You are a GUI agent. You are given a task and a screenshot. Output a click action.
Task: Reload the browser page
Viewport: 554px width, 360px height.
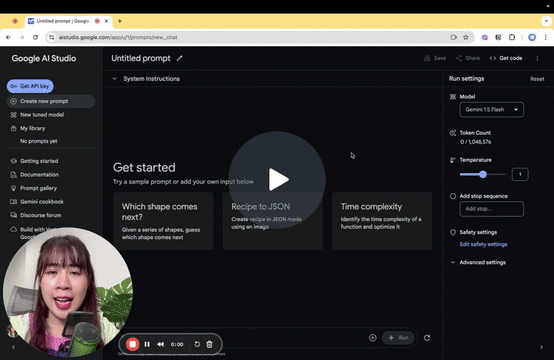tap(35, 37)
